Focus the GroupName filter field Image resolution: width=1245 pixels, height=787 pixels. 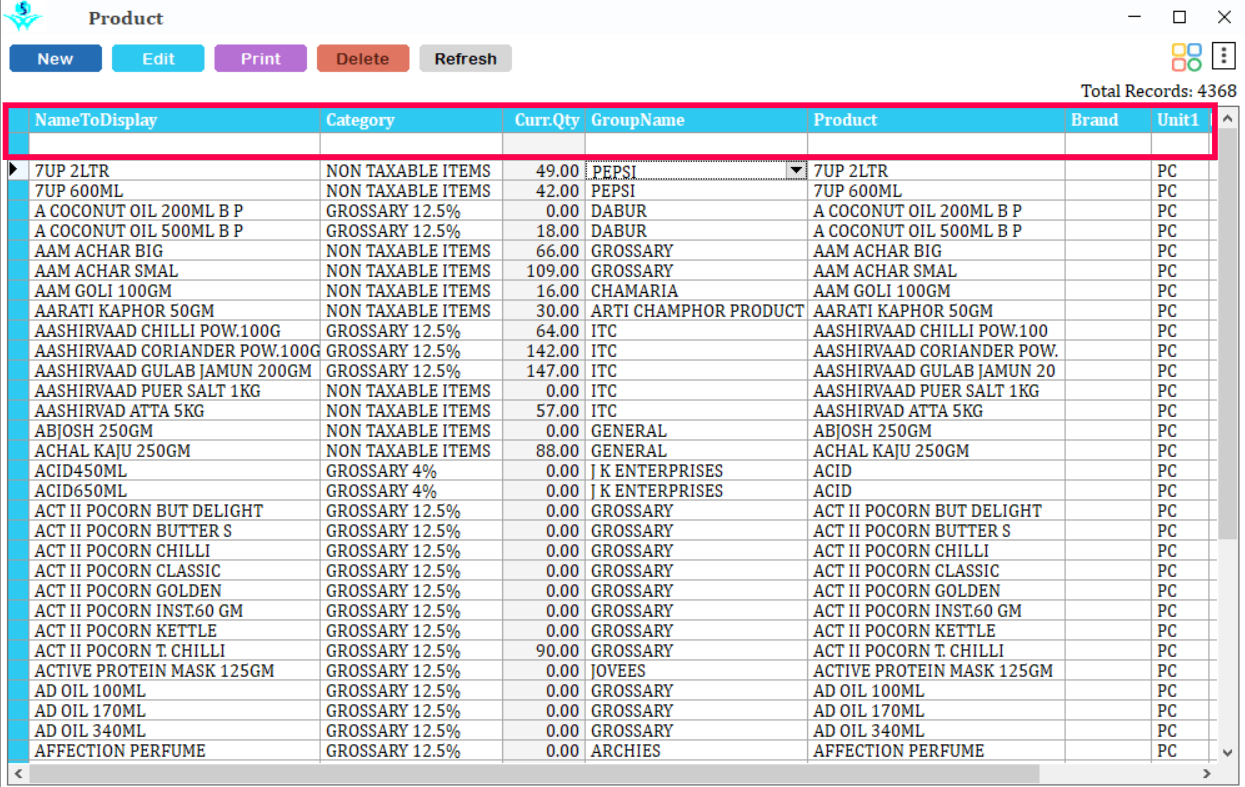[696, 144]
